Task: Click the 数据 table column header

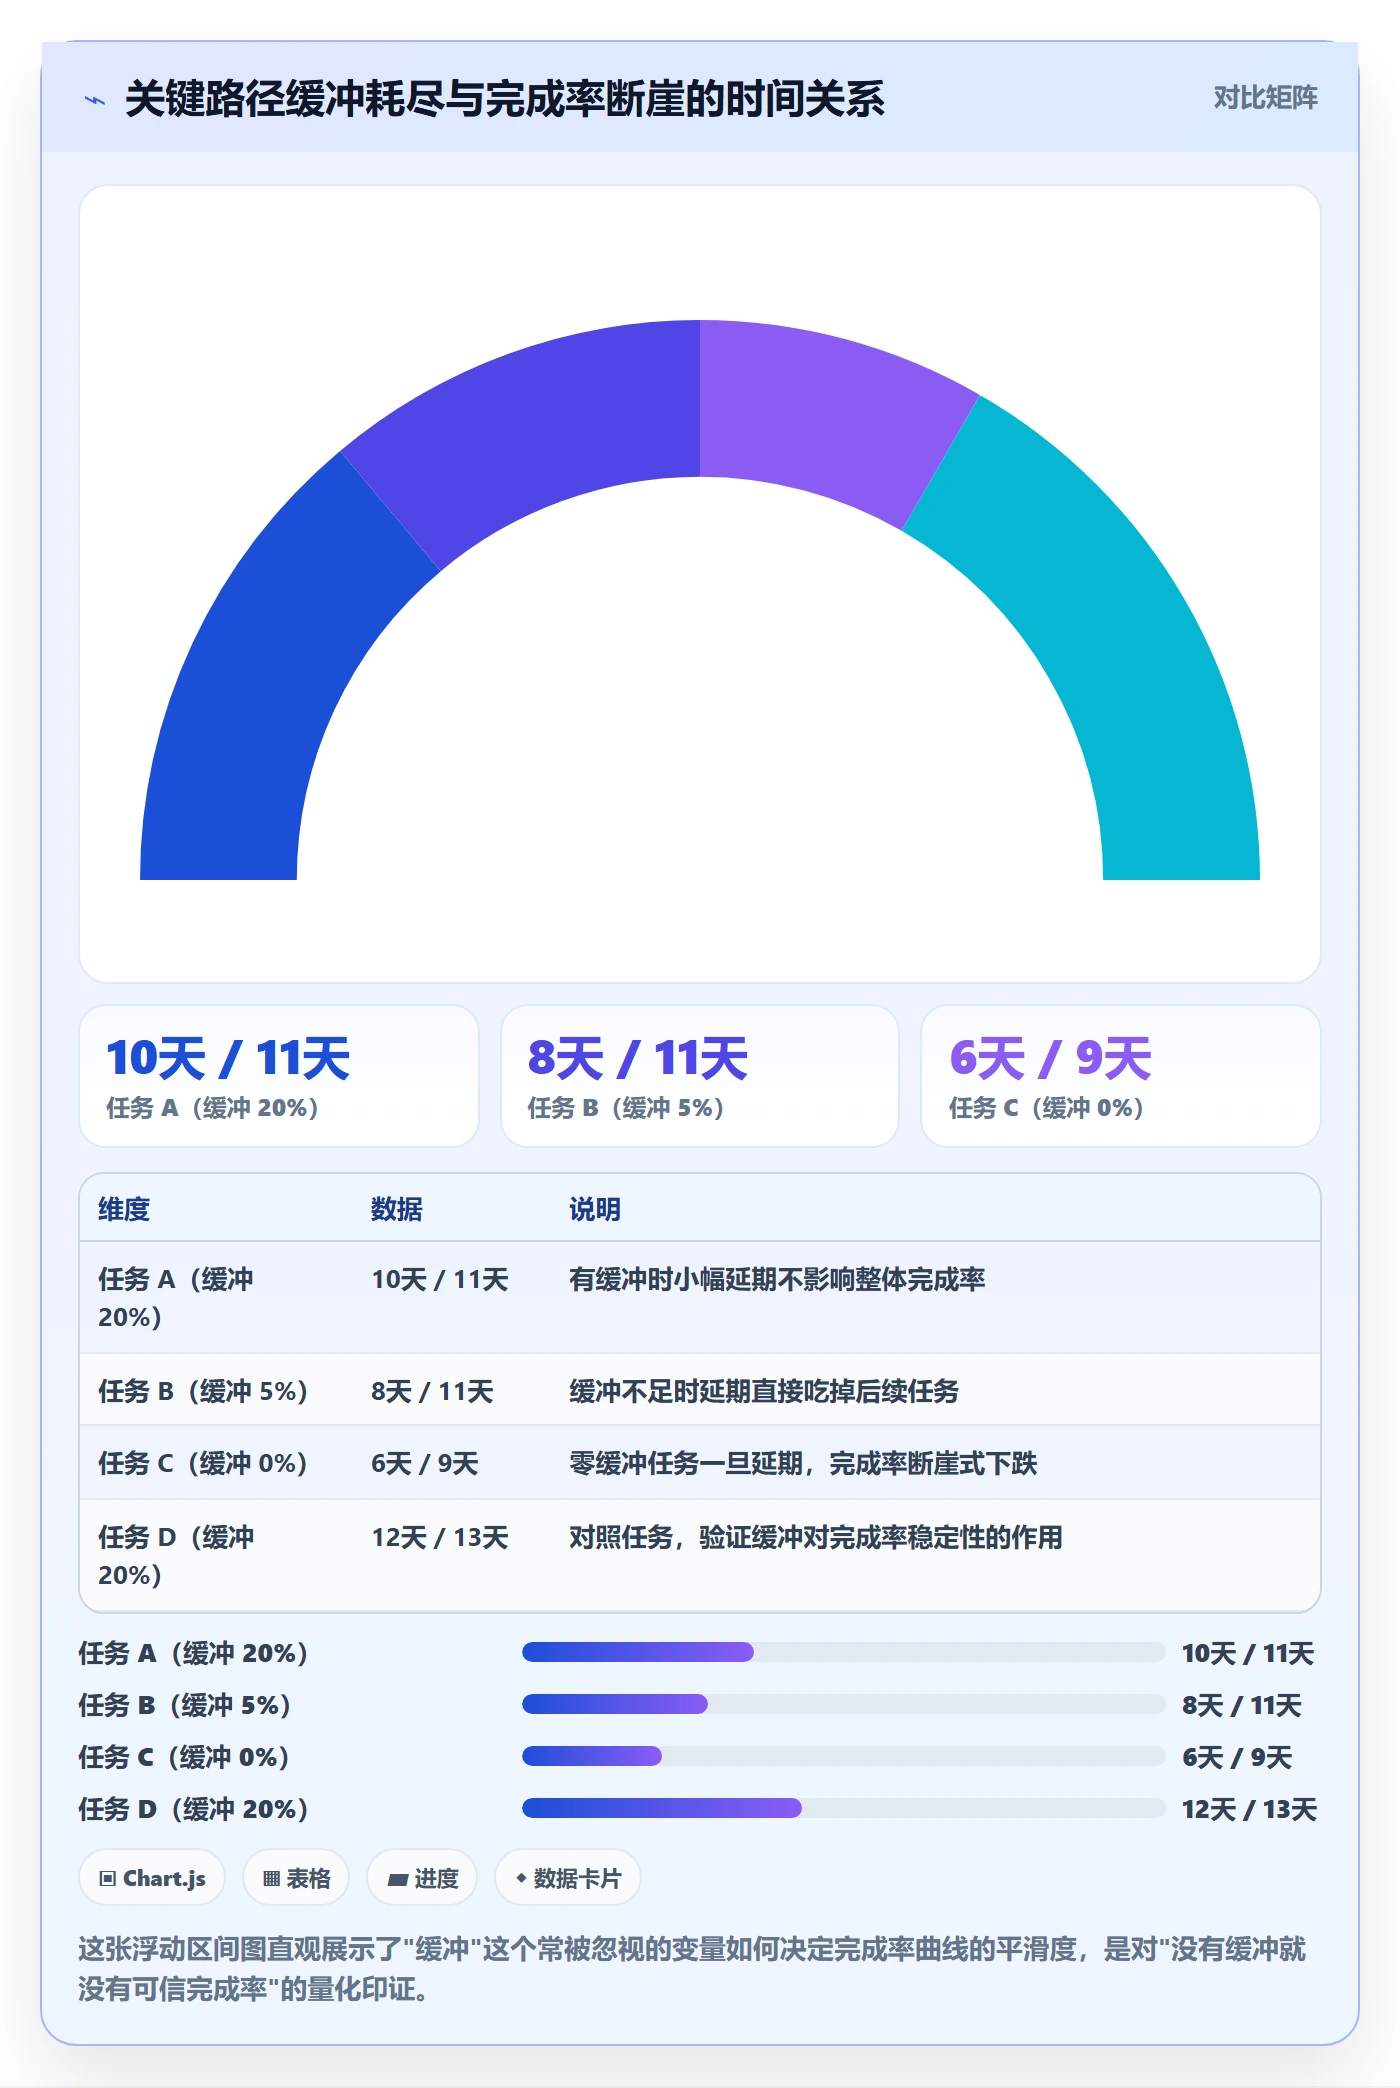Action: click(397, 1209)
